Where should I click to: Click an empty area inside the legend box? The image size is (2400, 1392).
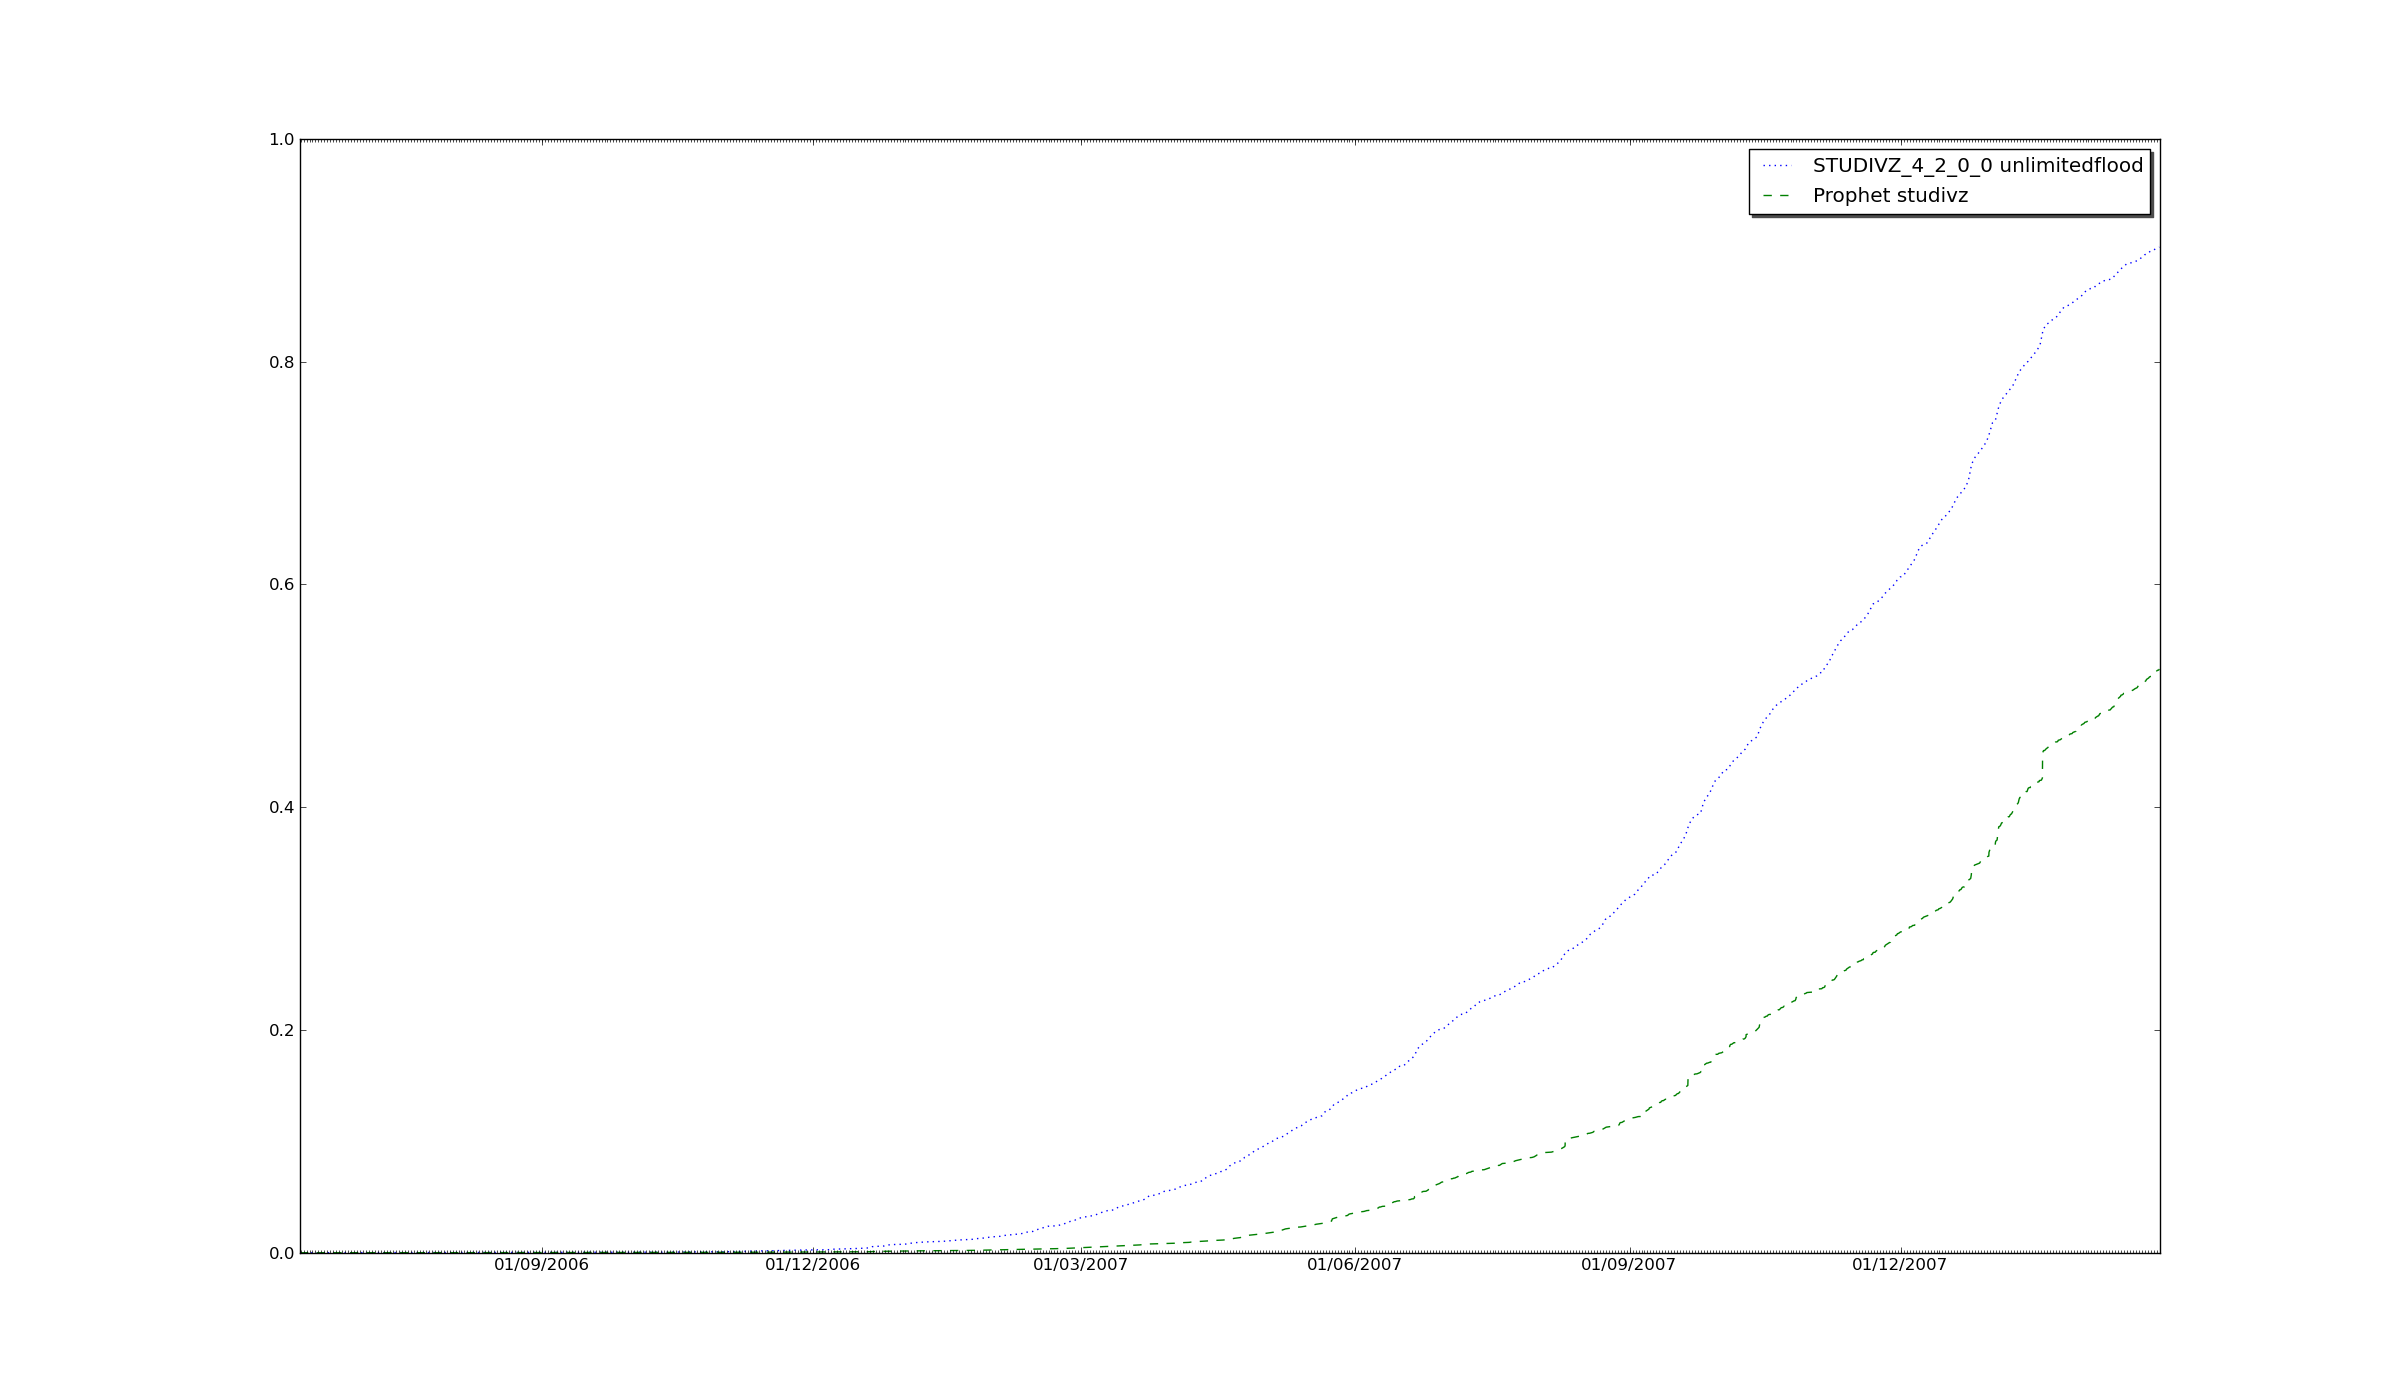coord(2060,196)
